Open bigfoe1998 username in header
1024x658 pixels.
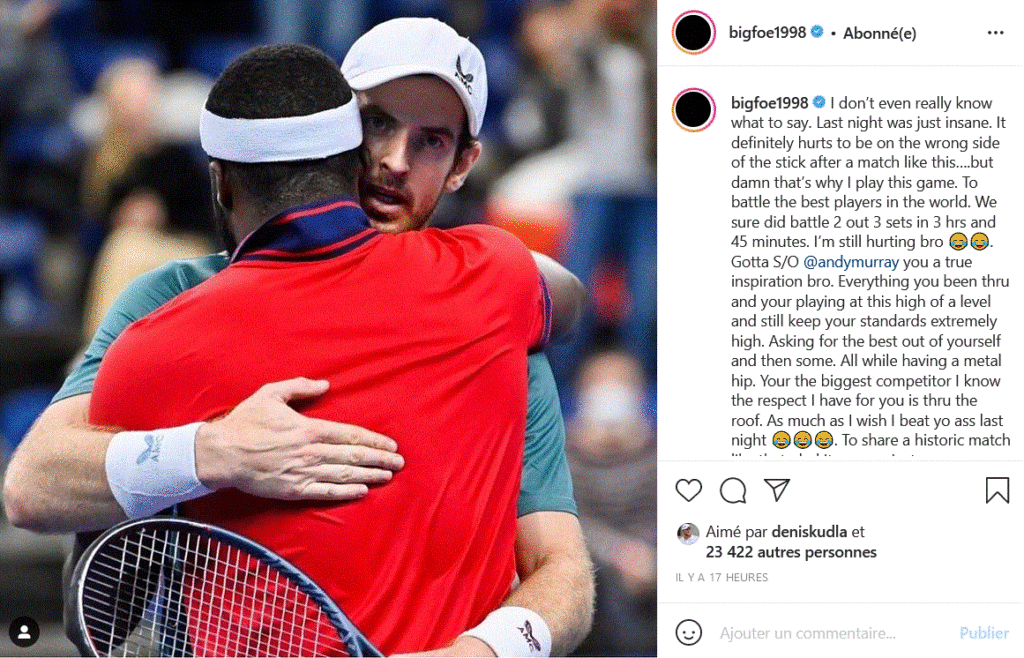pyautogui.click(x=767, y=32)
